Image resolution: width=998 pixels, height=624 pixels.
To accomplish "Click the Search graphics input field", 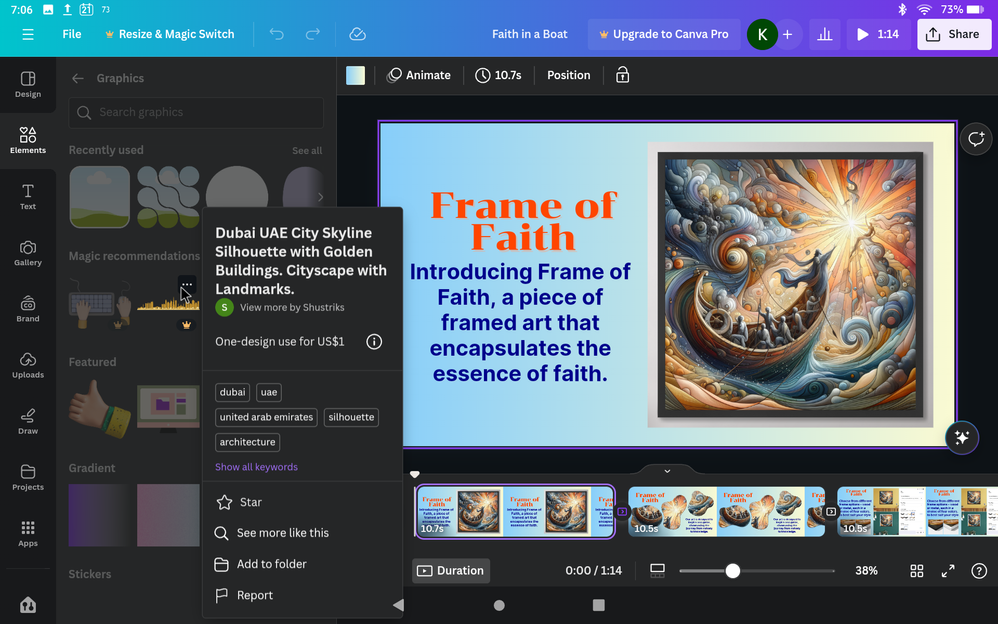I will pyautogui.click(x=196, y=113).
